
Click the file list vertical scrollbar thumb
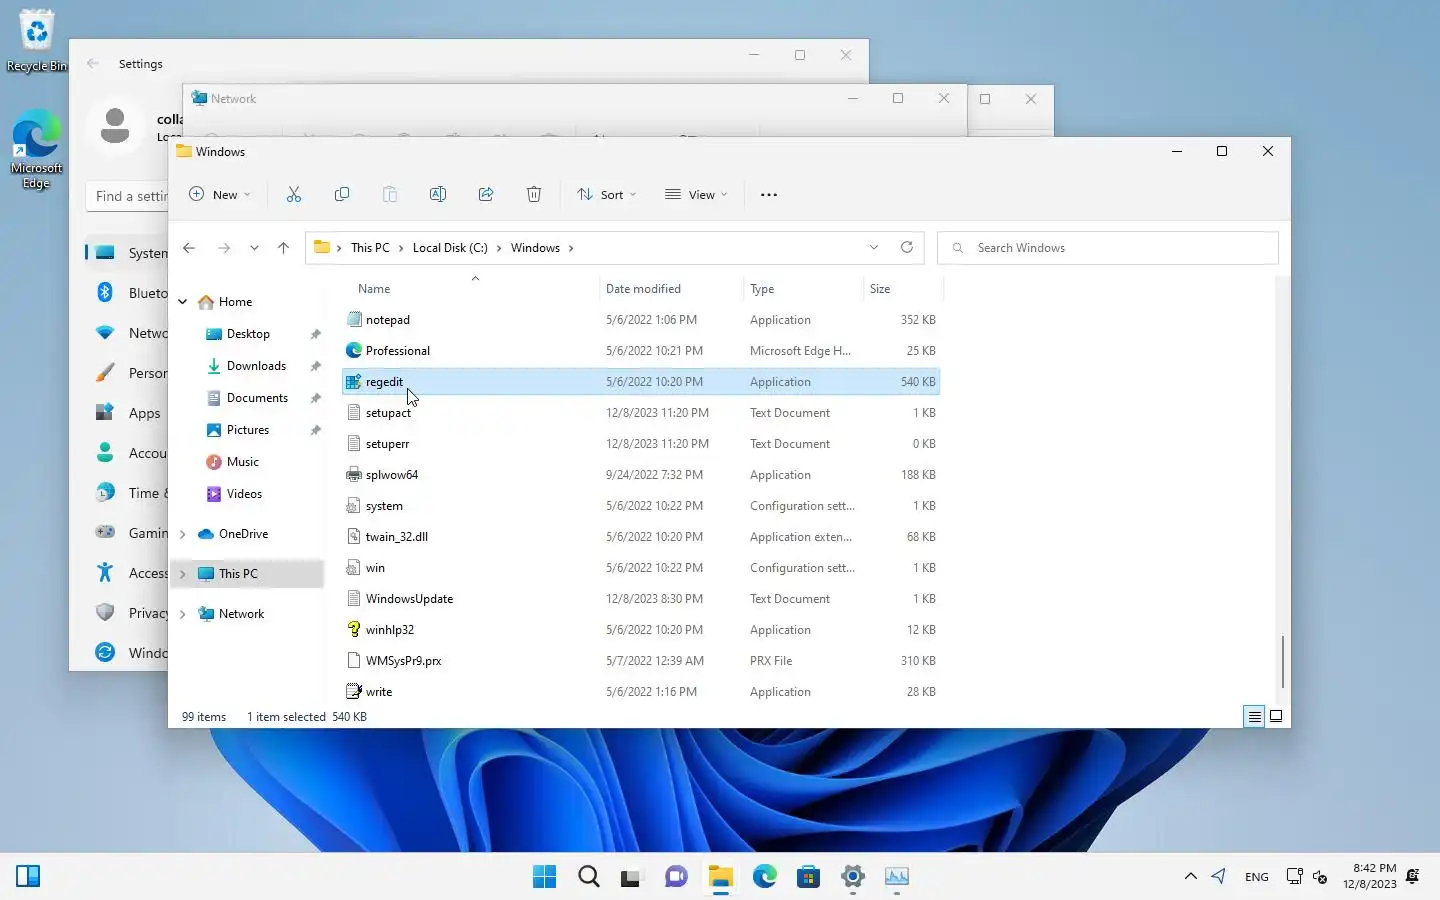[x=1282, y=661]
